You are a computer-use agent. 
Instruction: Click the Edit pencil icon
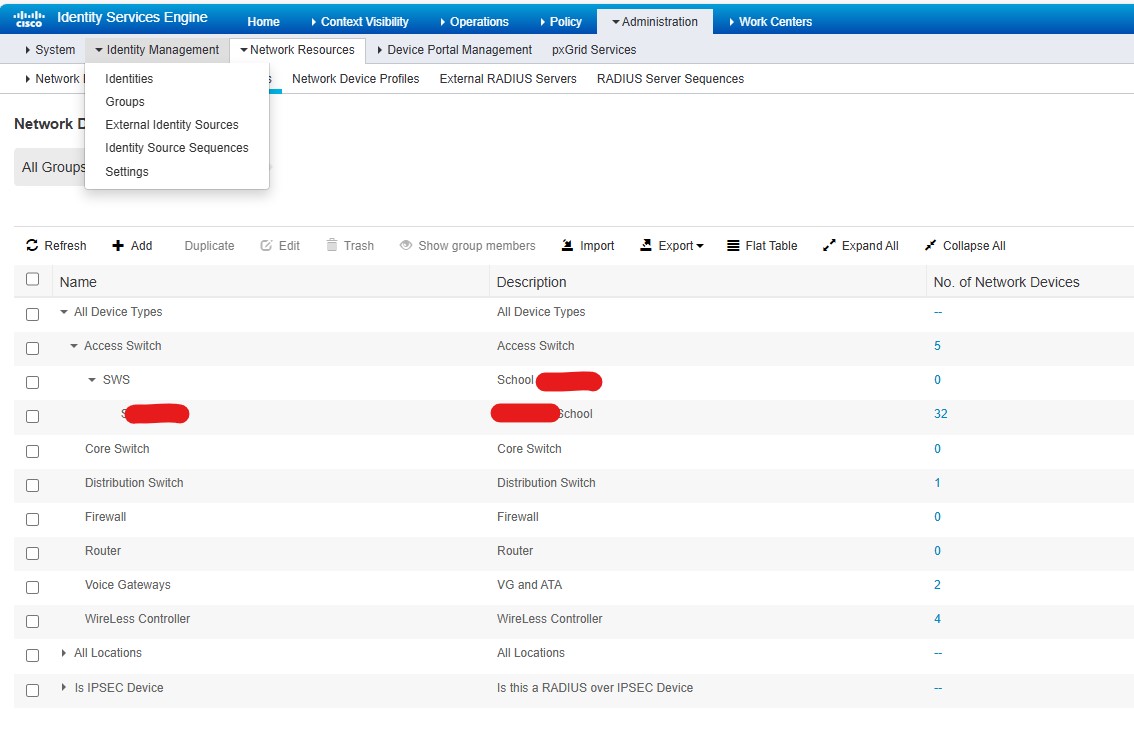pos(266,245)
